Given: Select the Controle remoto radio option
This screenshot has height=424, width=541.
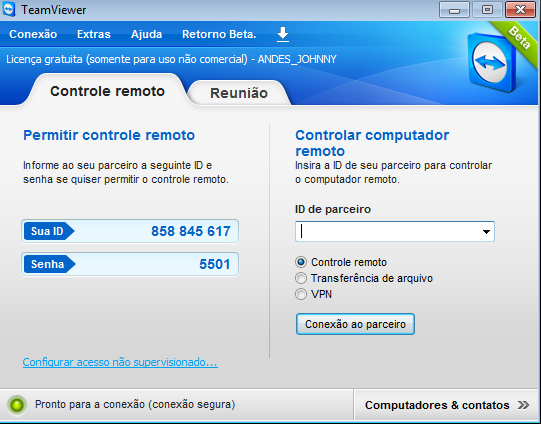Looking at the screenshot, I should coord(301,262).
